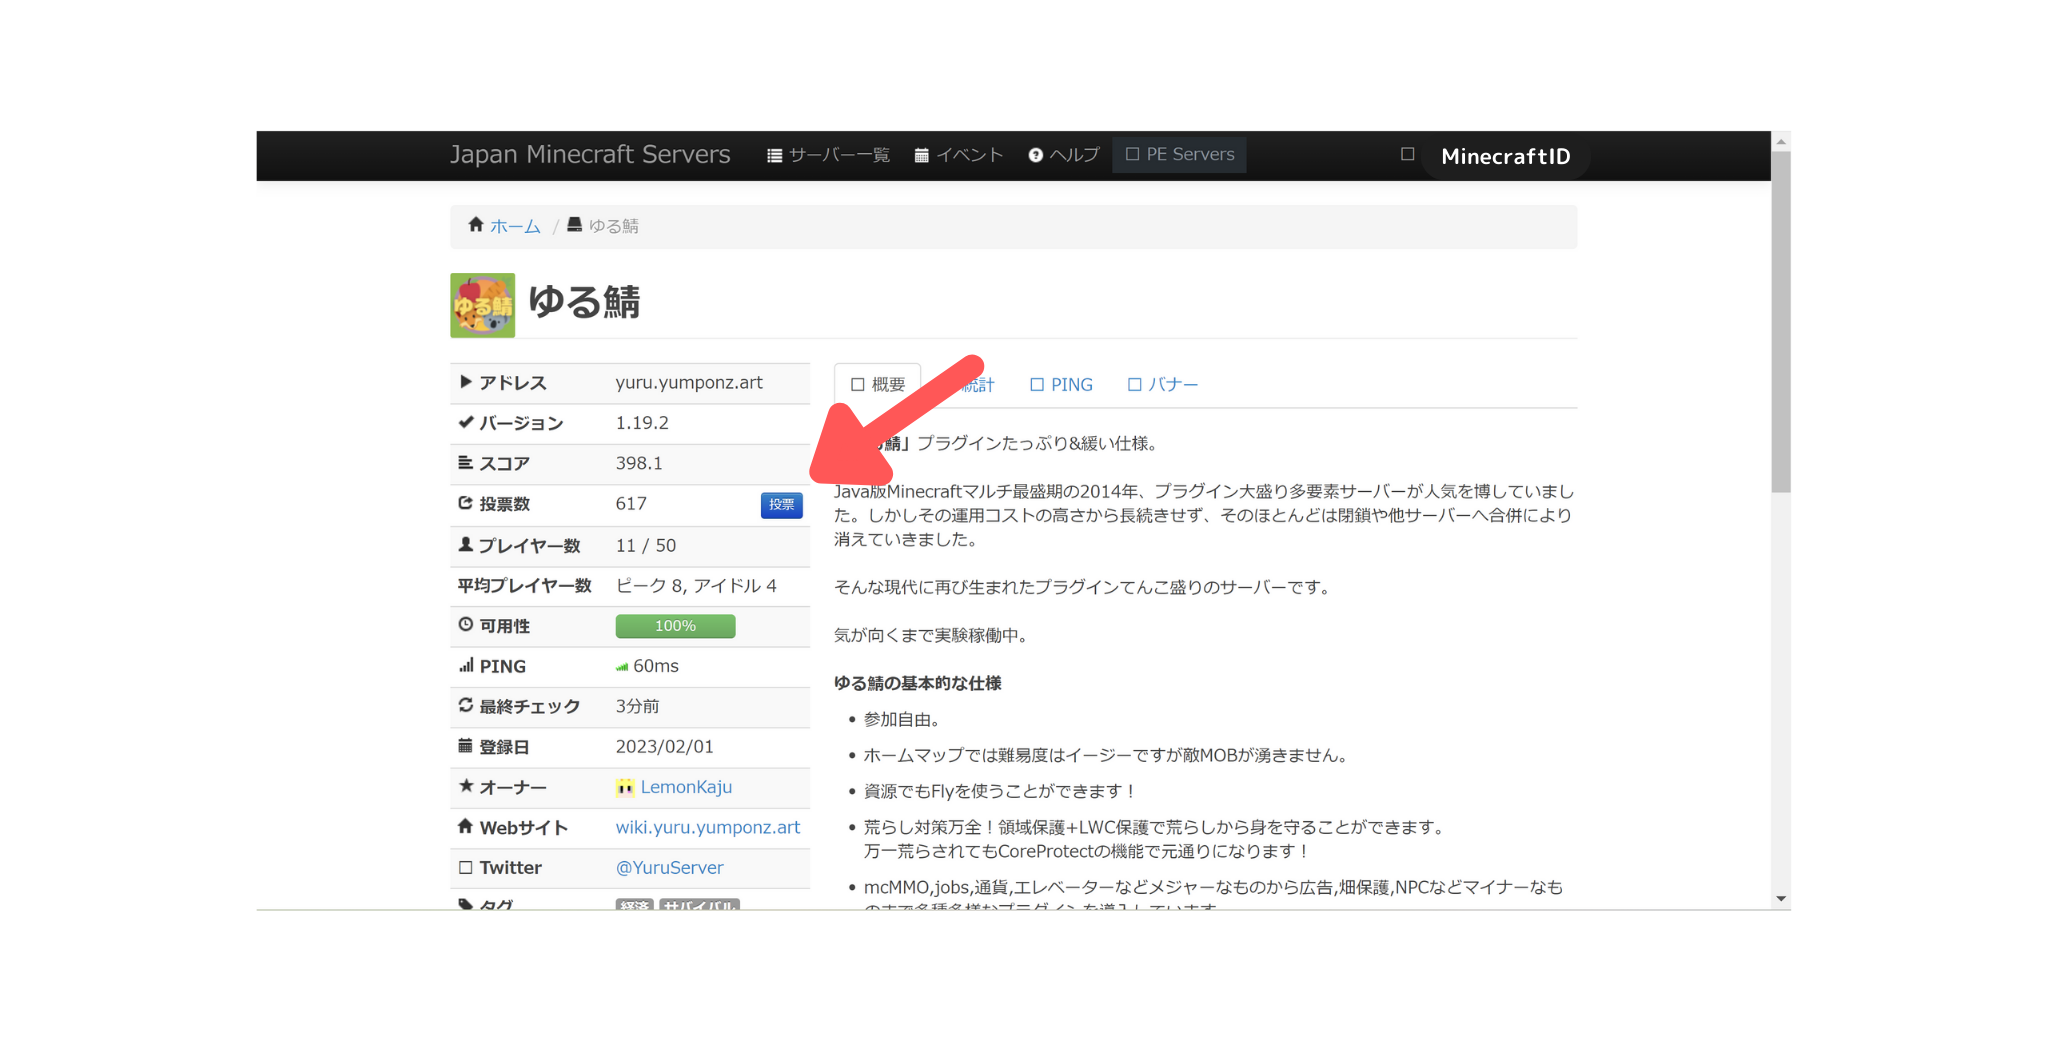Click the scrollbar up arrow
The height and width of the screenshot is (1041, 2048).
click(1781, 142)
